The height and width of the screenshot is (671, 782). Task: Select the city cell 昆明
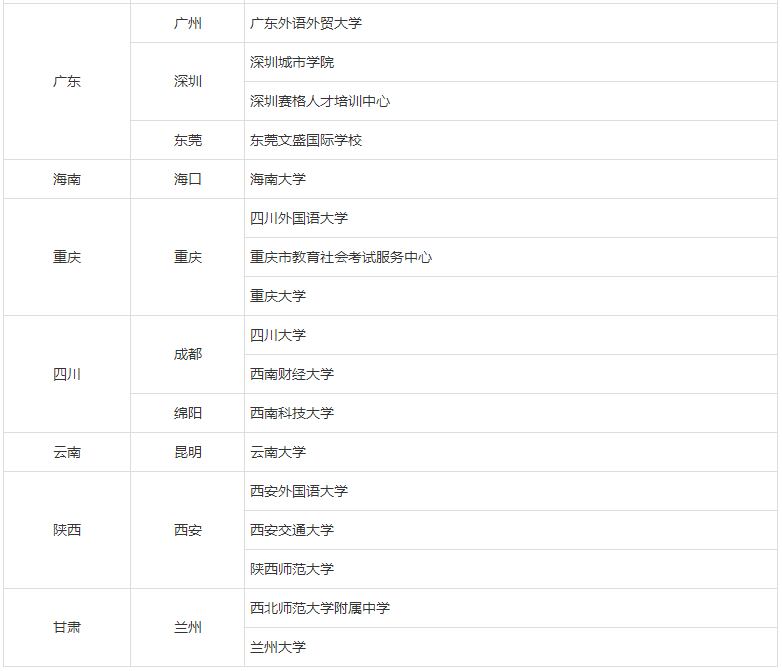coord(188,452)
